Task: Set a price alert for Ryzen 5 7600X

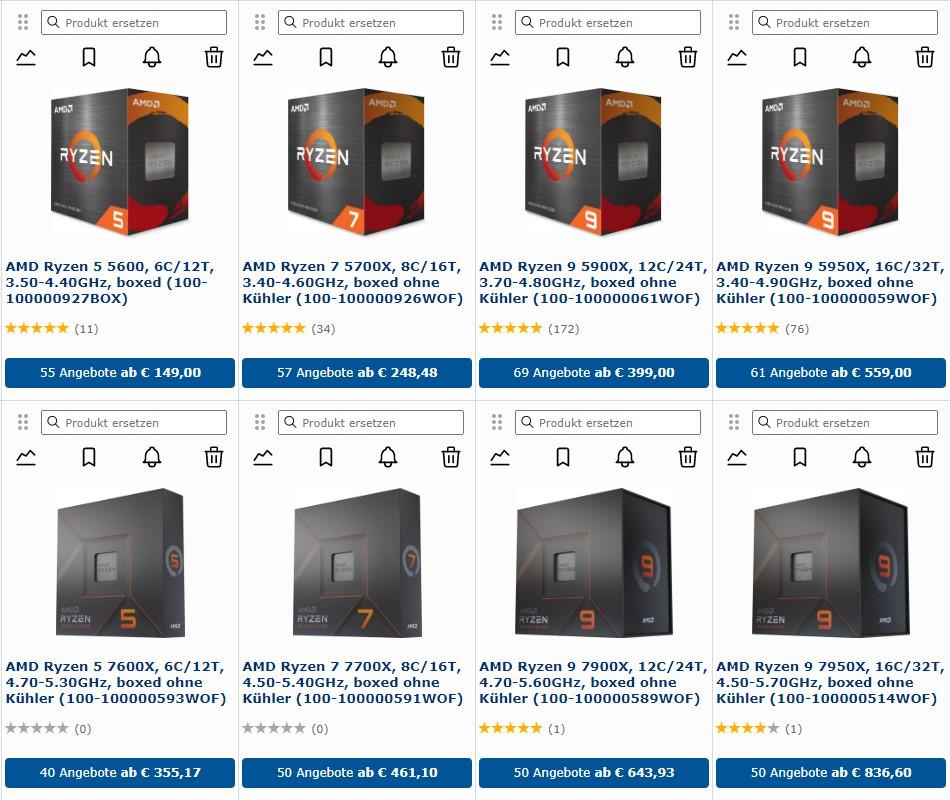Action: point(151,457)
